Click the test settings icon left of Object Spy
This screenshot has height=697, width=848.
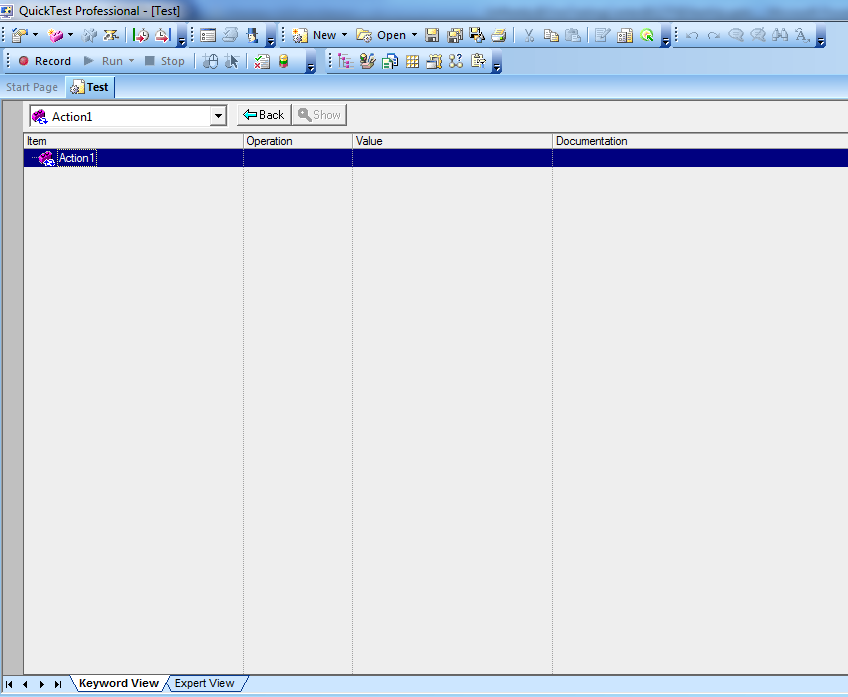(x=625, y=36)
